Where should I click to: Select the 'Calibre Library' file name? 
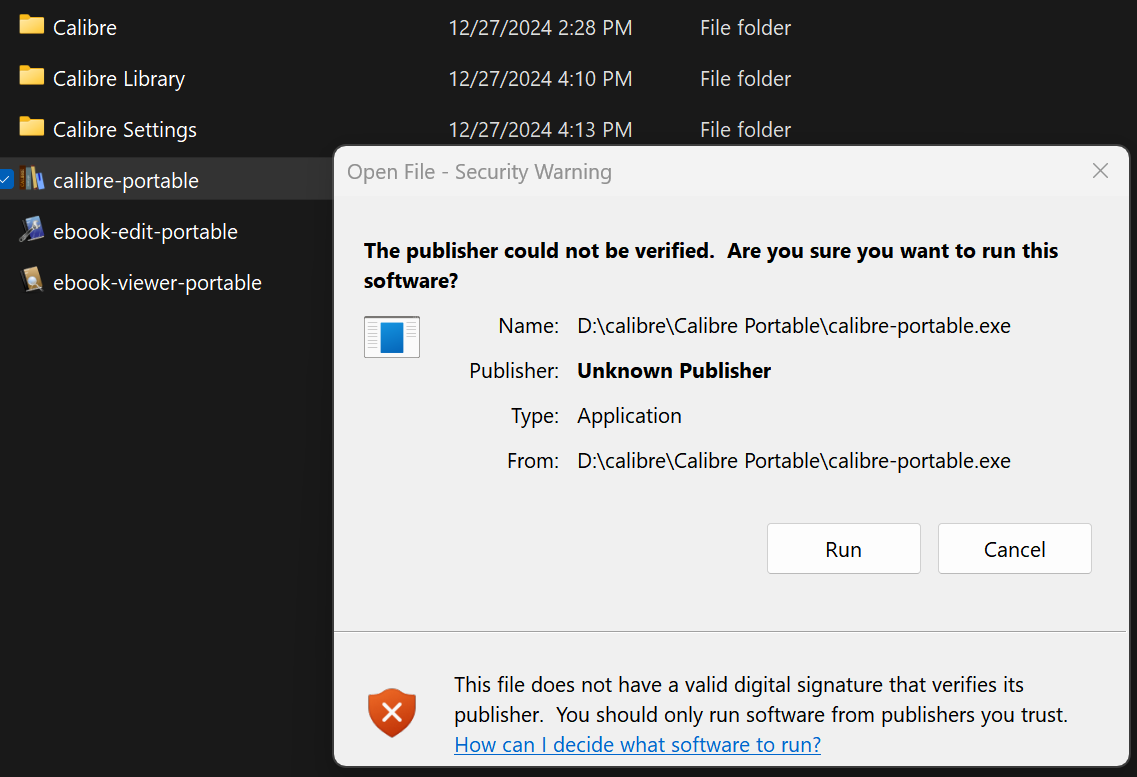point(119,78)
